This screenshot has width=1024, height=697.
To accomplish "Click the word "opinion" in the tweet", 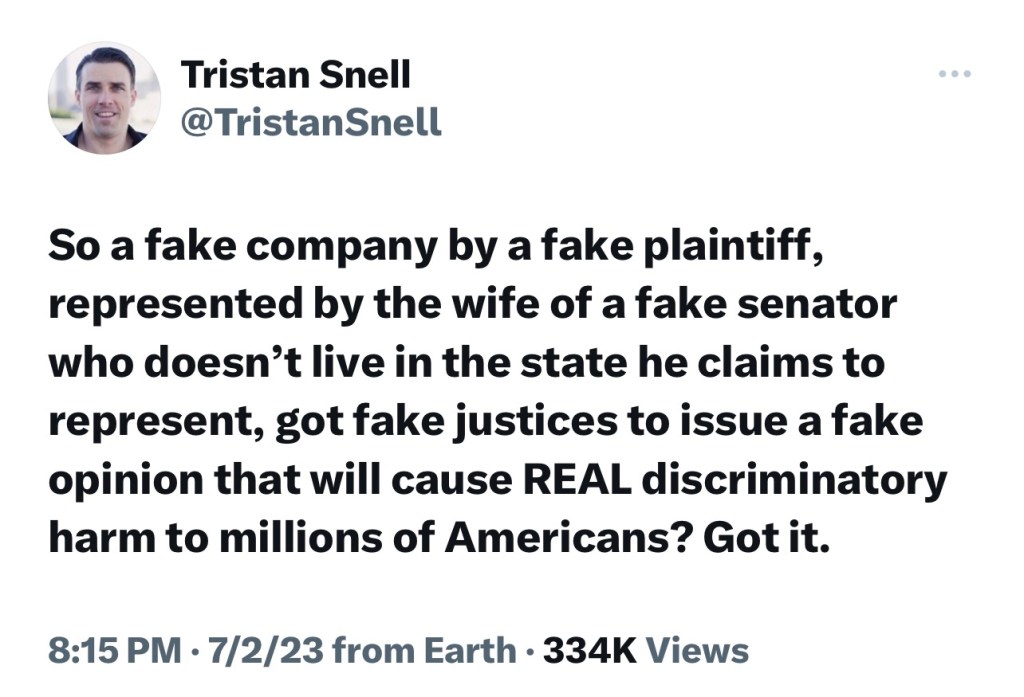I will tap(117, 481).
